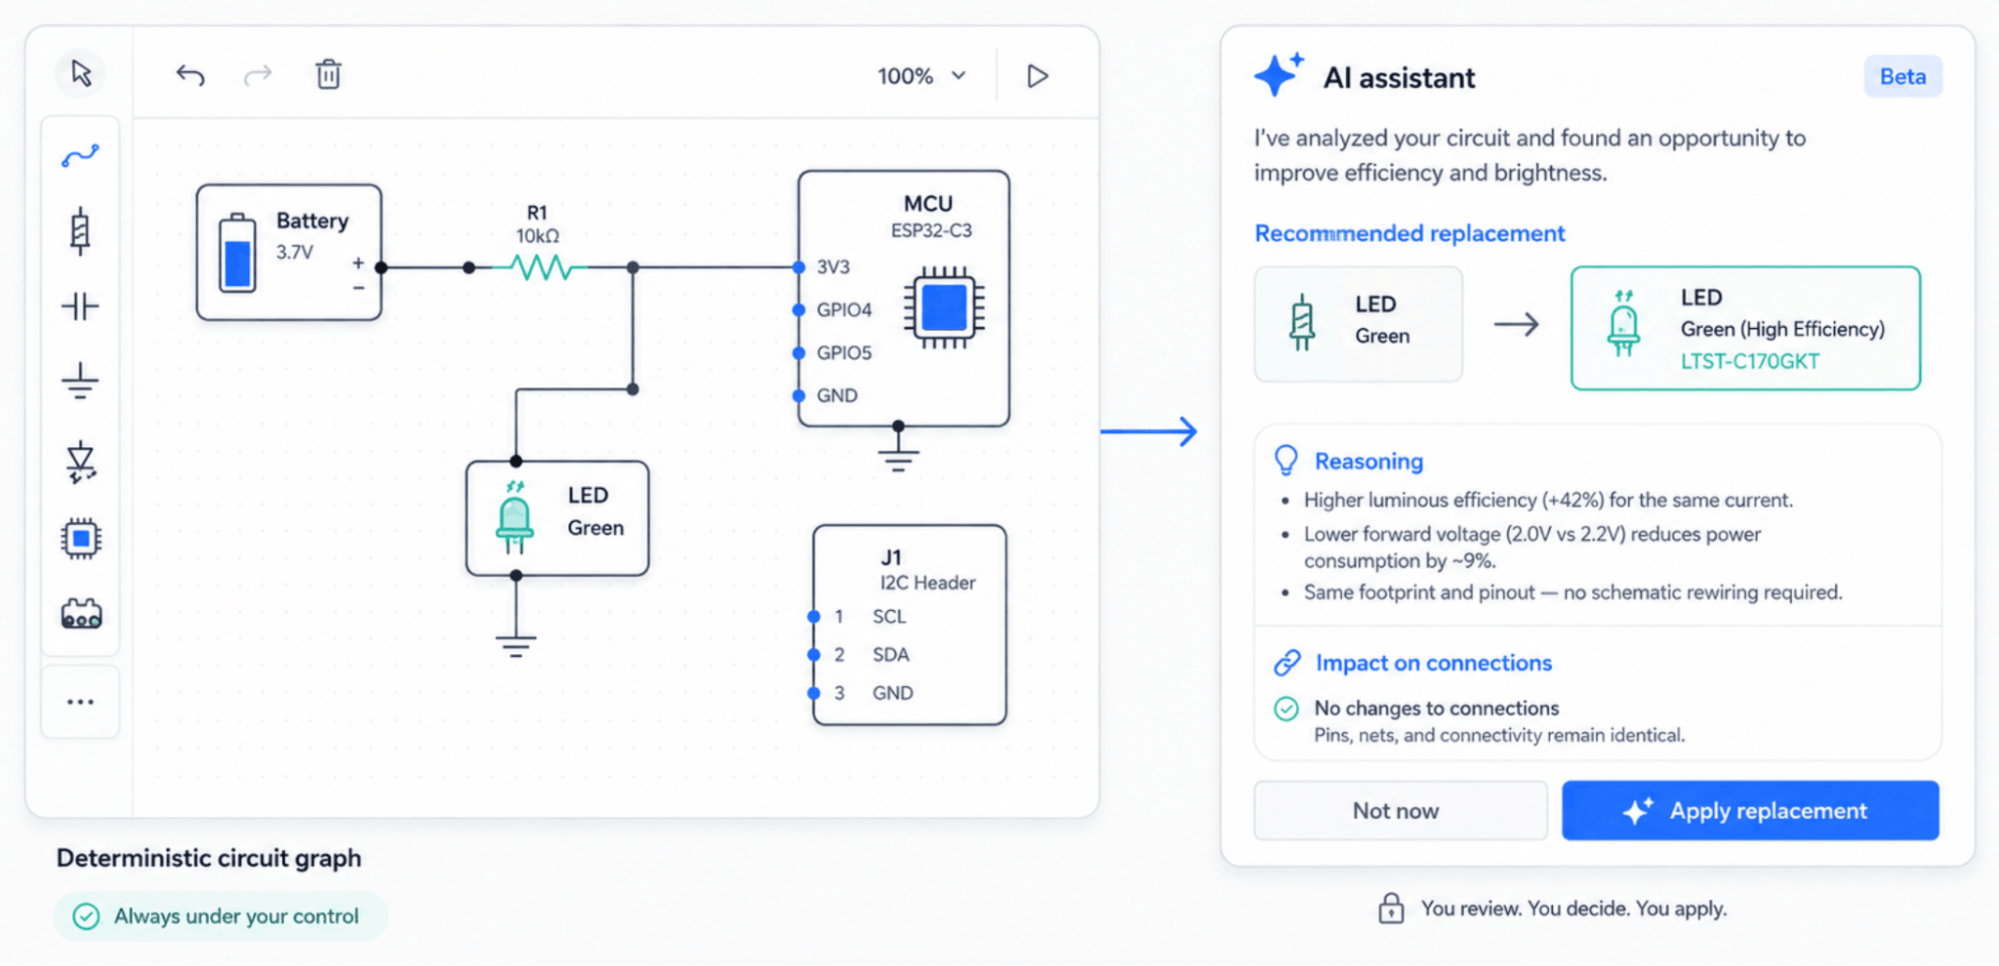Click the ESP32-C3 label text
Image resolution: width=1999 pixels, height=966 pixels.
(931, 231)
